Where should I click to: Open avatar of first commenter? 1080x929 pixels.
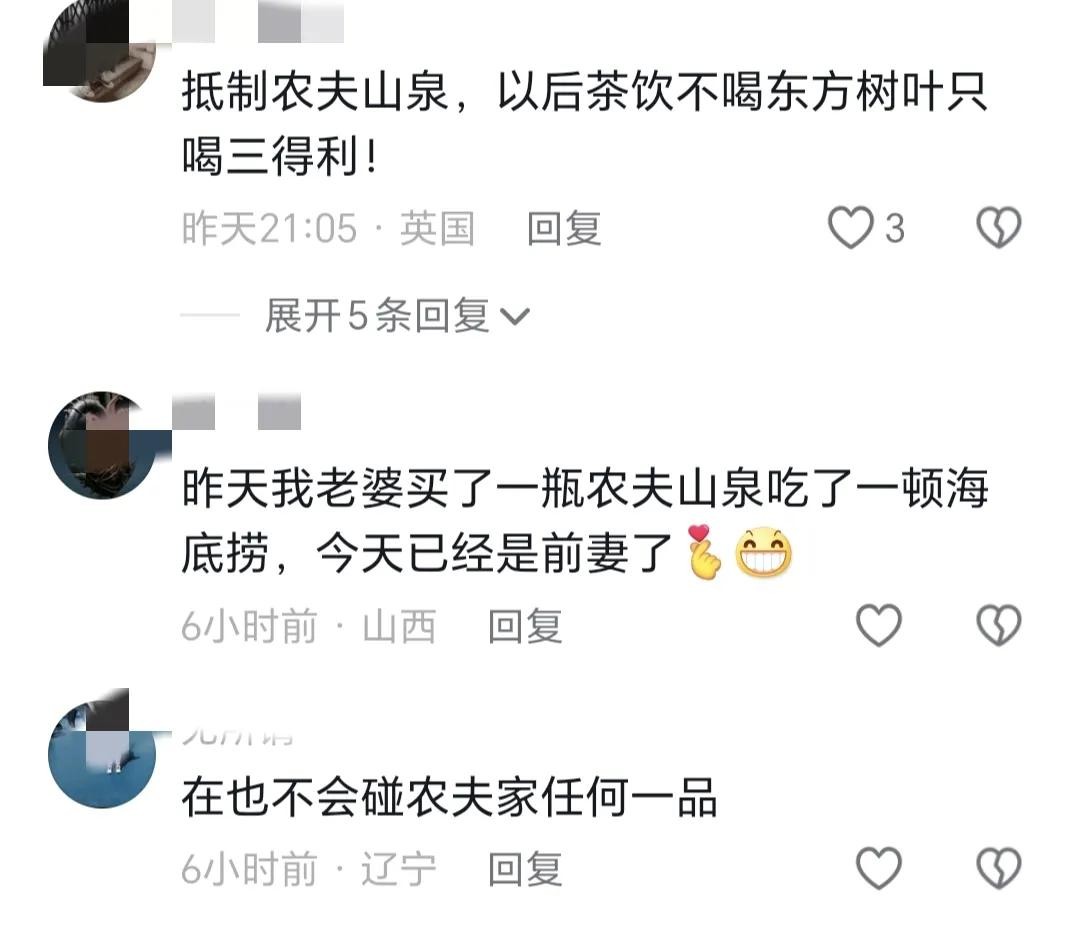101,50
